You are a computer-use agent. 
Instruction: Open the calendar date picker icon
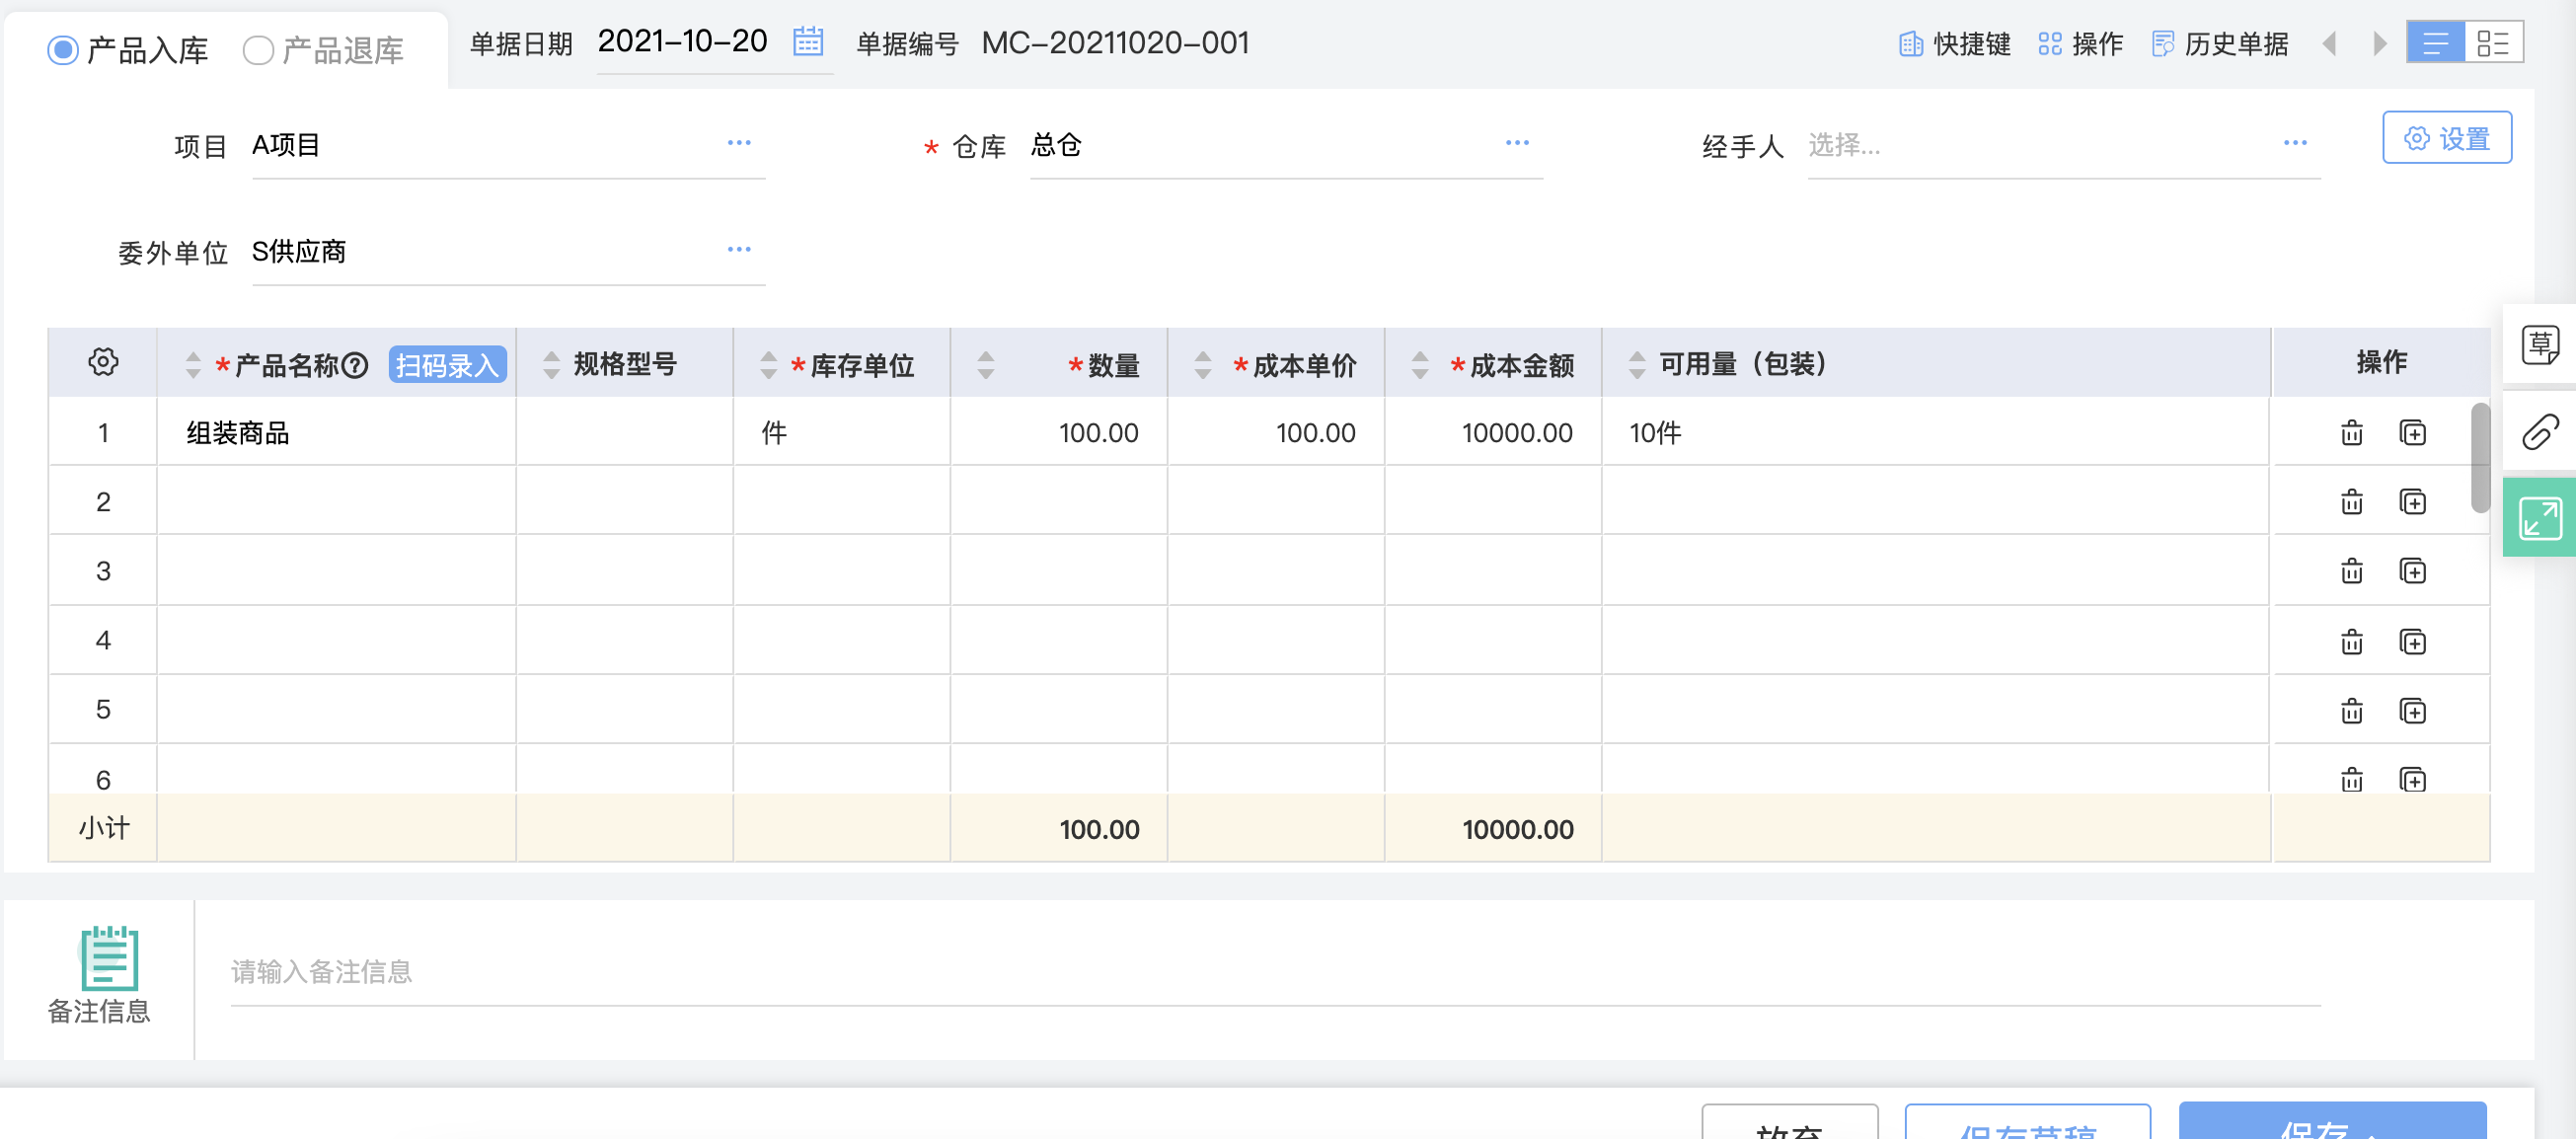tap(807, 42)
